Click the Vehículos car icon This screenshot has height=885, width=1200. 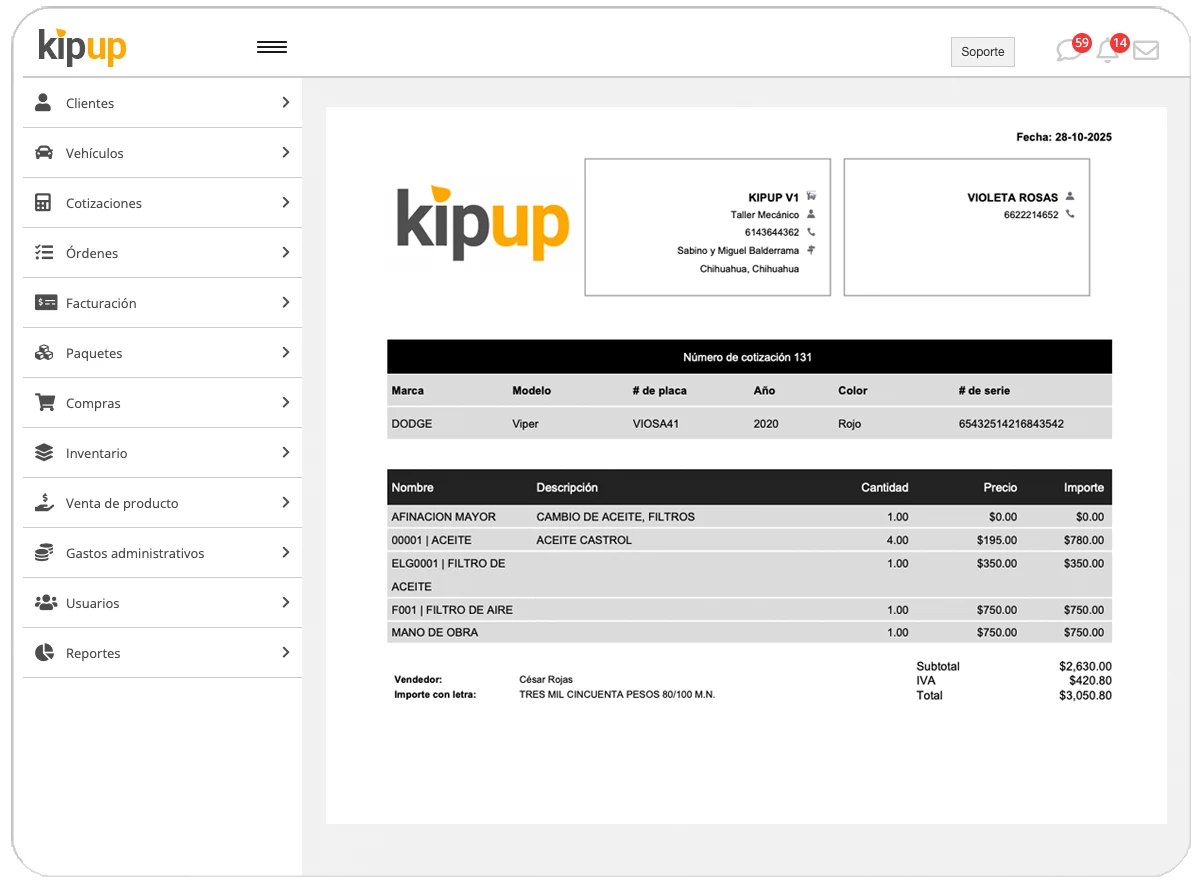click(42, 152)
